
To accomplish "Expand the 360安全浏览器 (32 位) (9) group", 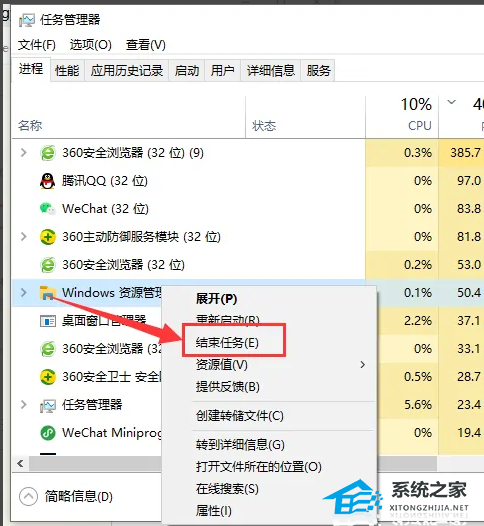I will pyautogui.click(x=23, y=153).
